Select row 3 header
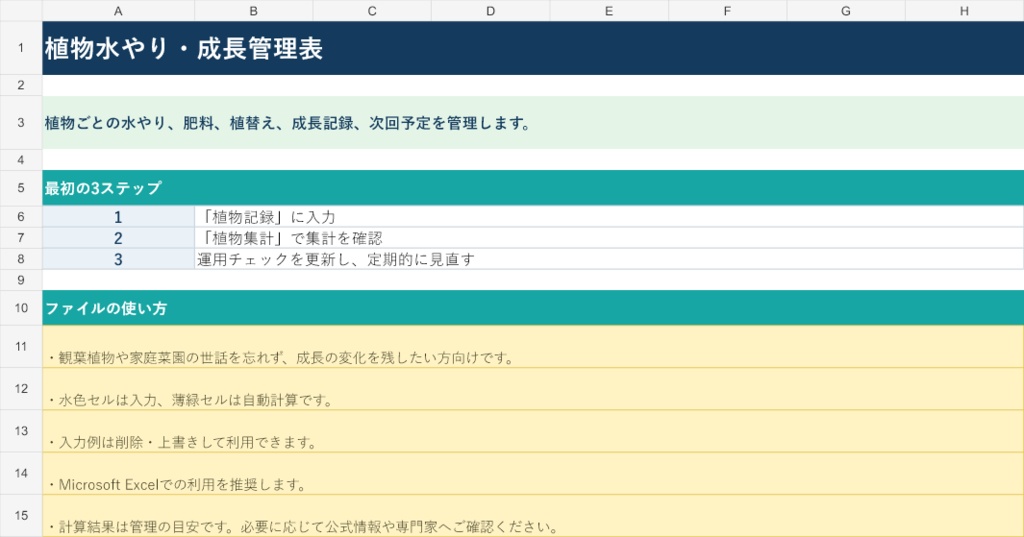 click(x=21, y=122)
